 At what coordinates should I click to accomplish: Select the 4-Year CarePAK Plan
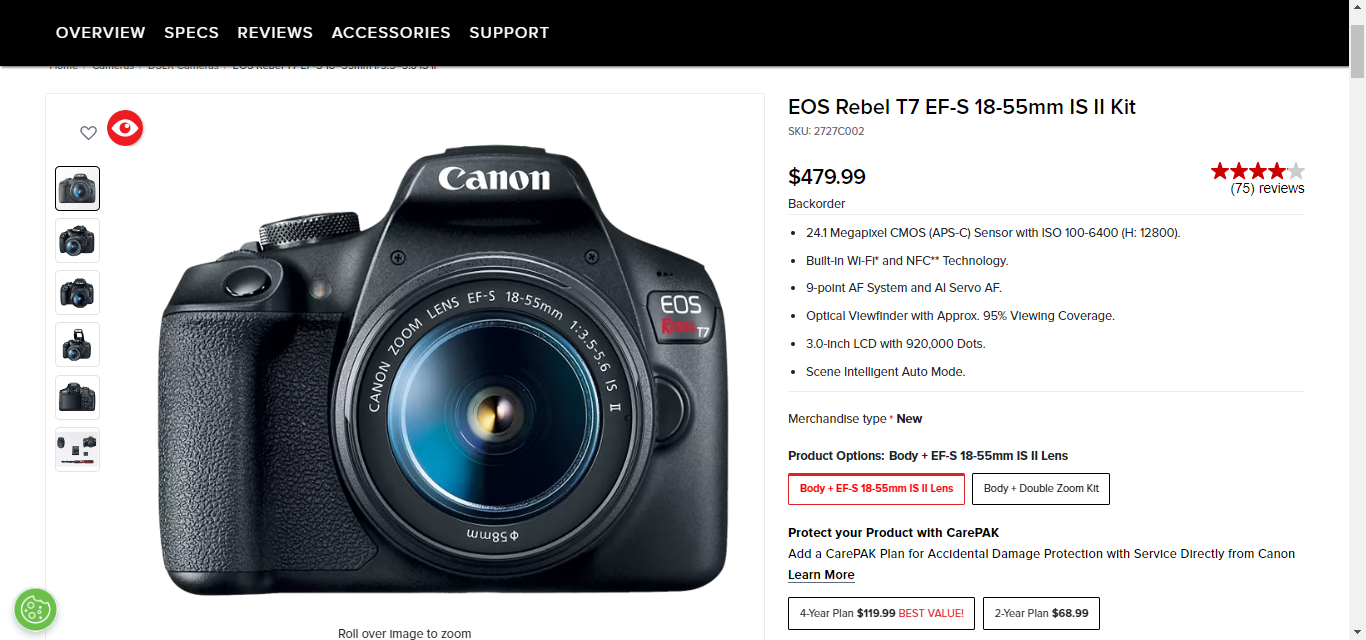pos(881,613)
